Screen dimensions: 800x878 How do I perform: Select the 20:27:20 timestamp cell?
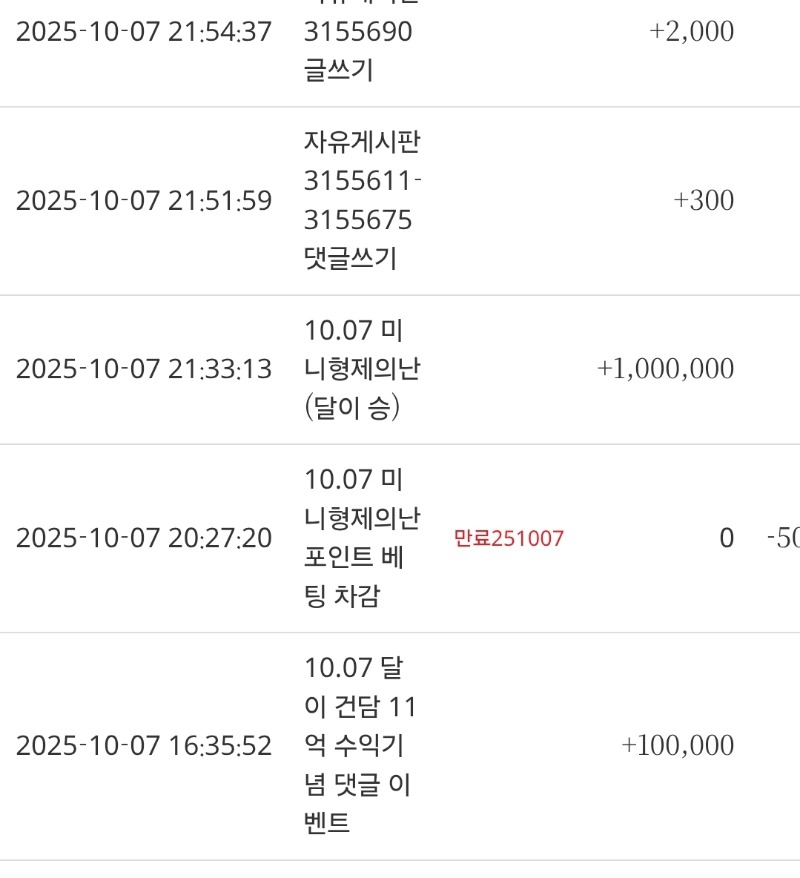click(144, 538)
